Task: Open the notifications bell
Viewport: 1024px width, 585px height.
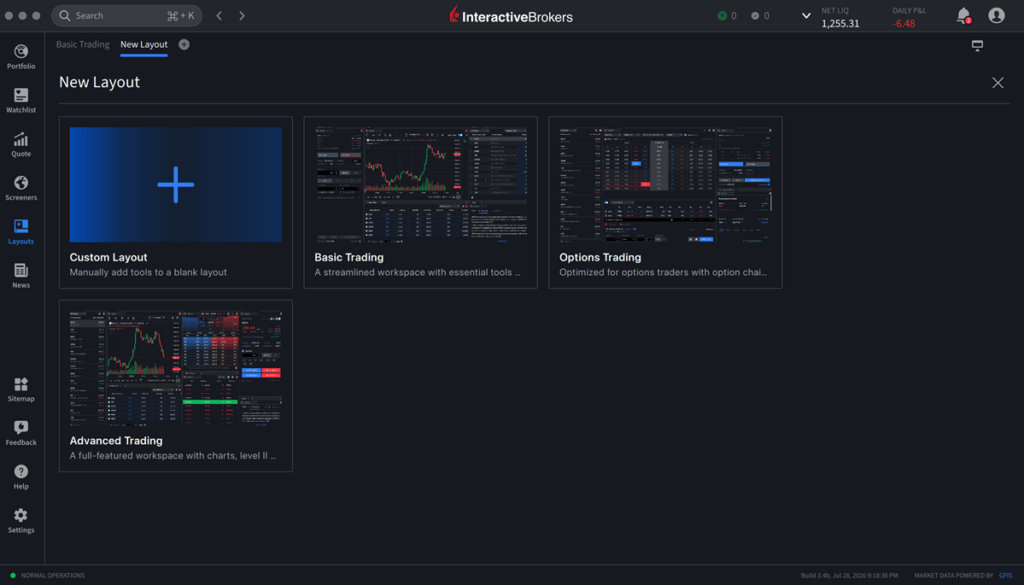Action: pos(963,16)
